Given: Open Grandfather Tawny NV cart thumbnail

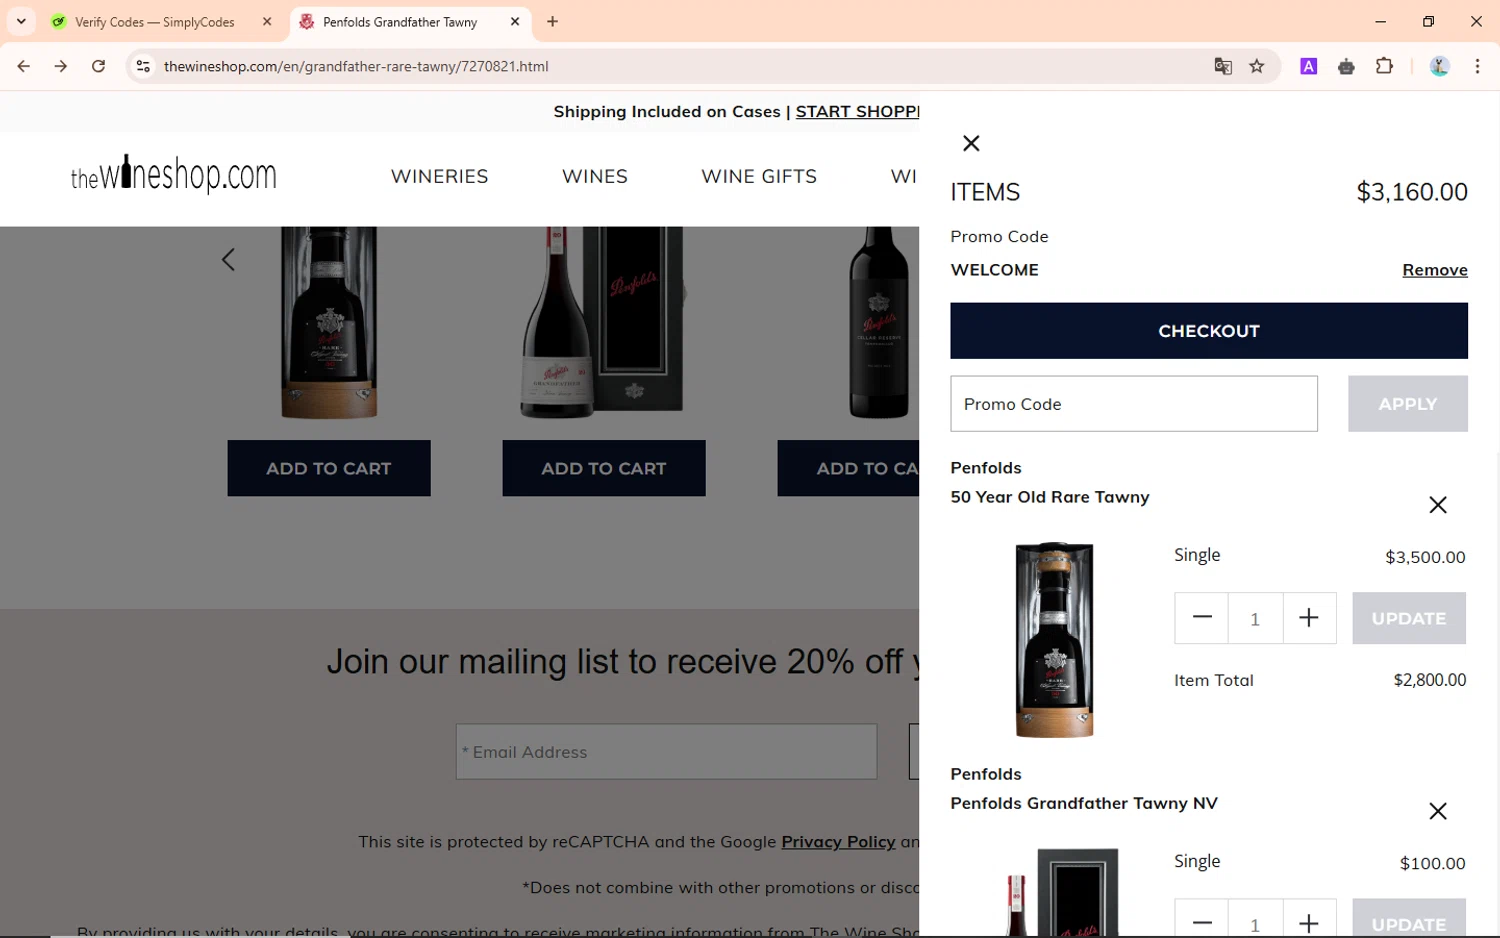Looking at the screenshot, I should click(1060, 892).
